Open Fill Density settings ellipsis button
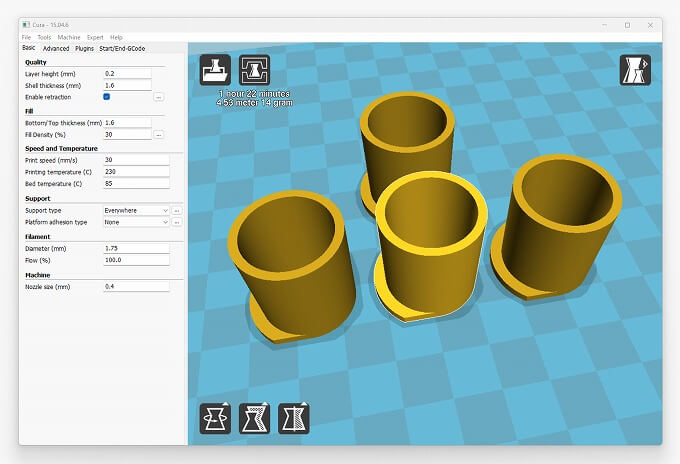 (158, 134)
